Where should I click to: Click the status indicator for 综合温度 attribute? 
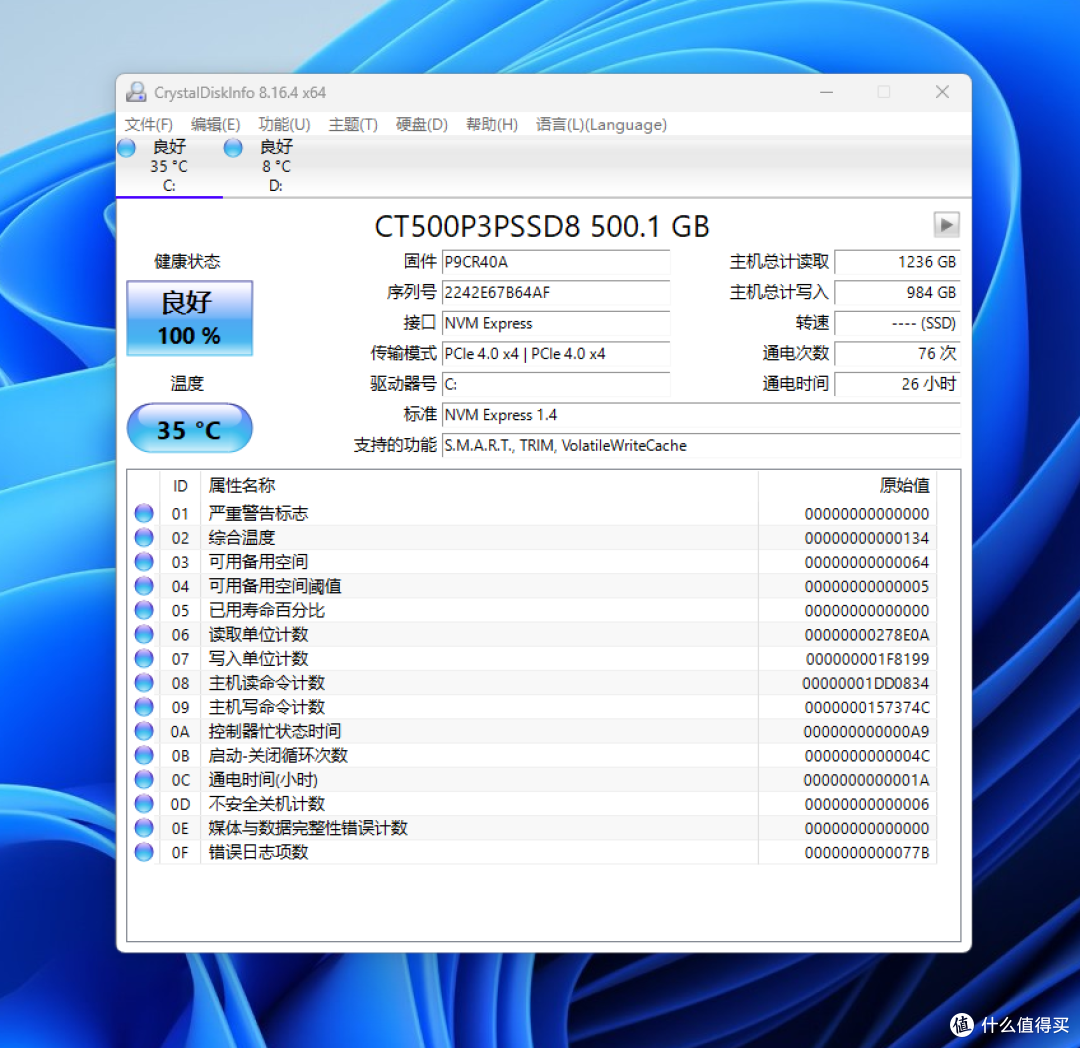click(x=143, y=537)
